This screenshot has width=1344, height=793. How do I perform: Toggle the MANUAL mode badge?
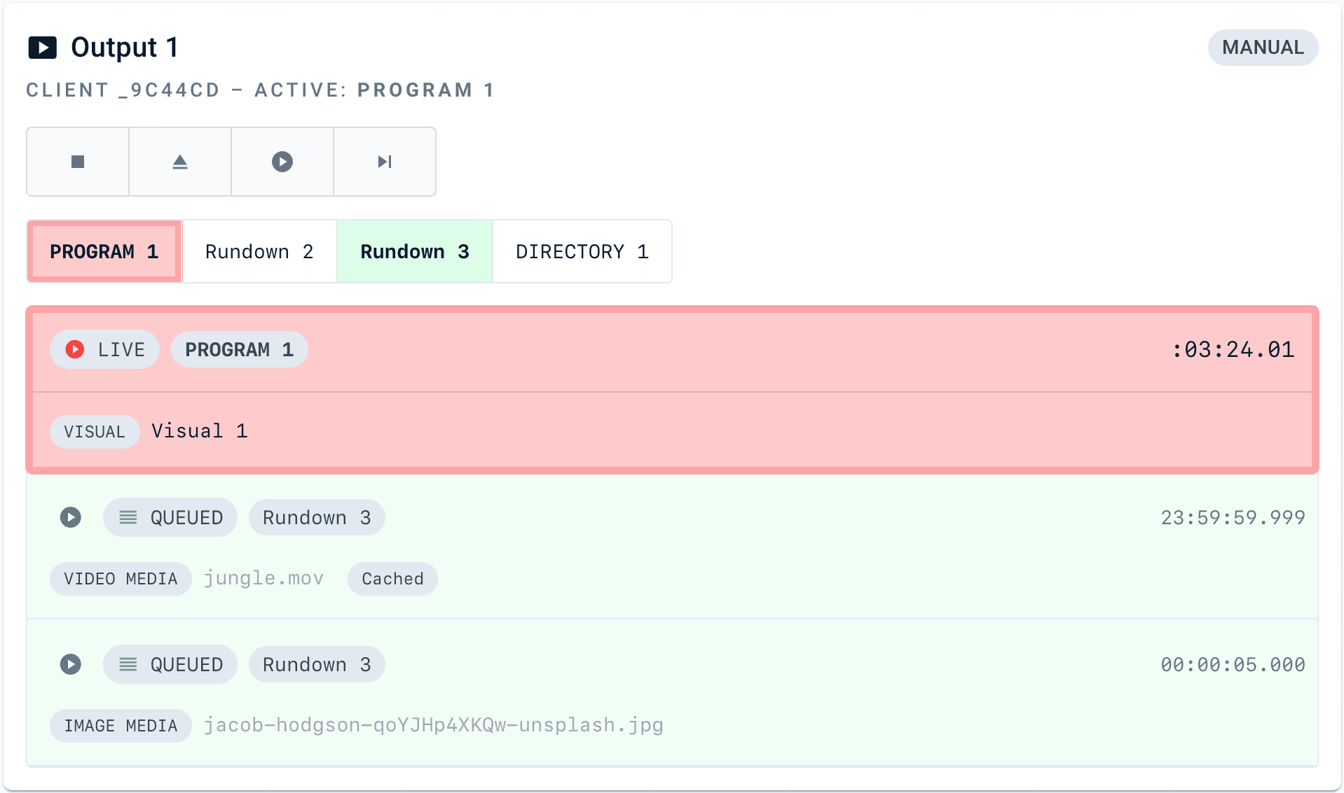point(1262,47)
